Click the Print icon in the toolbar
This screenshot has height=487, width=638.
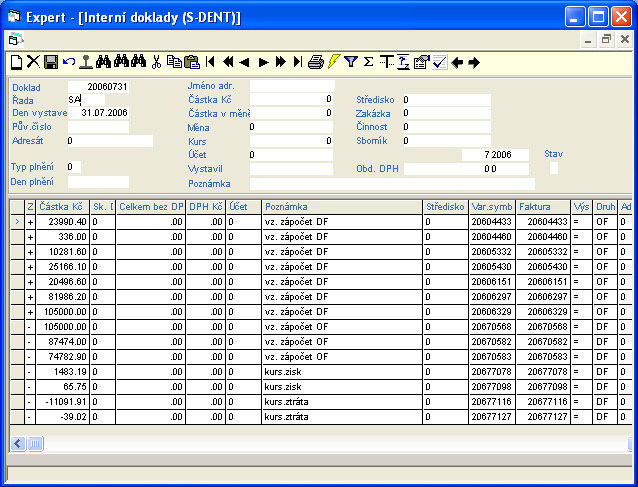pyautogui.click(x=315, y=62)
